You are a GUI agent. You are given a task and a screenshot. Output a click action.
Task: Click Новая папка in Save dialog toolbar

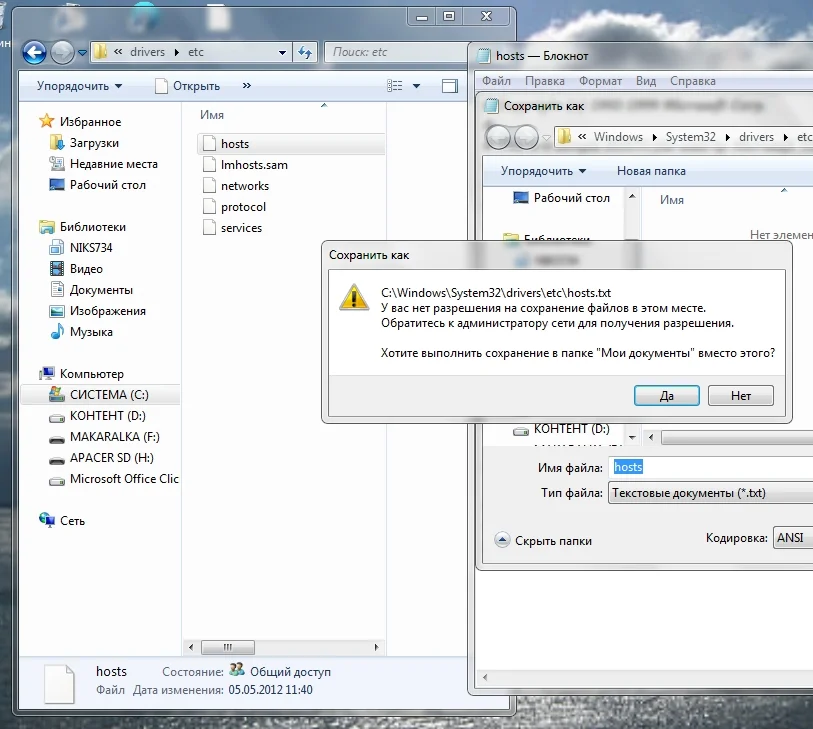tap(651, 171)
